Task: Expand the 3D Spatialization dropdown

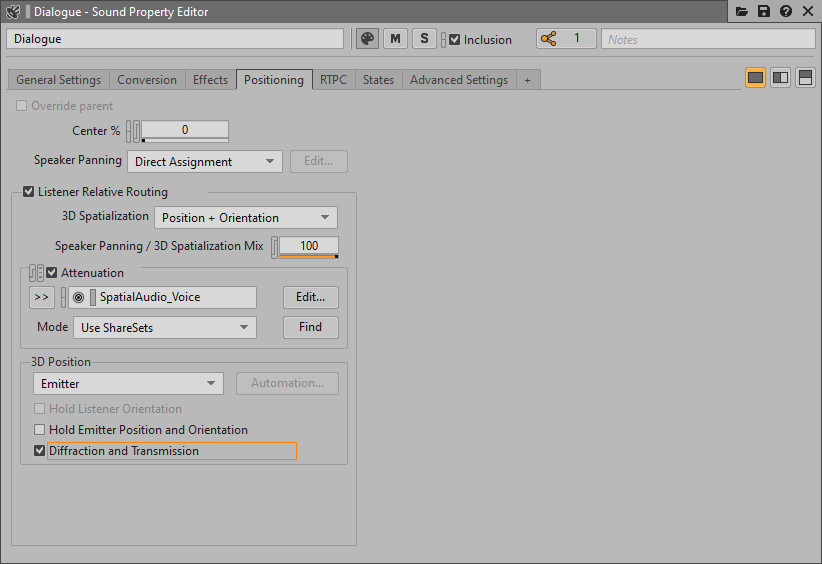Action: (245, 218)
